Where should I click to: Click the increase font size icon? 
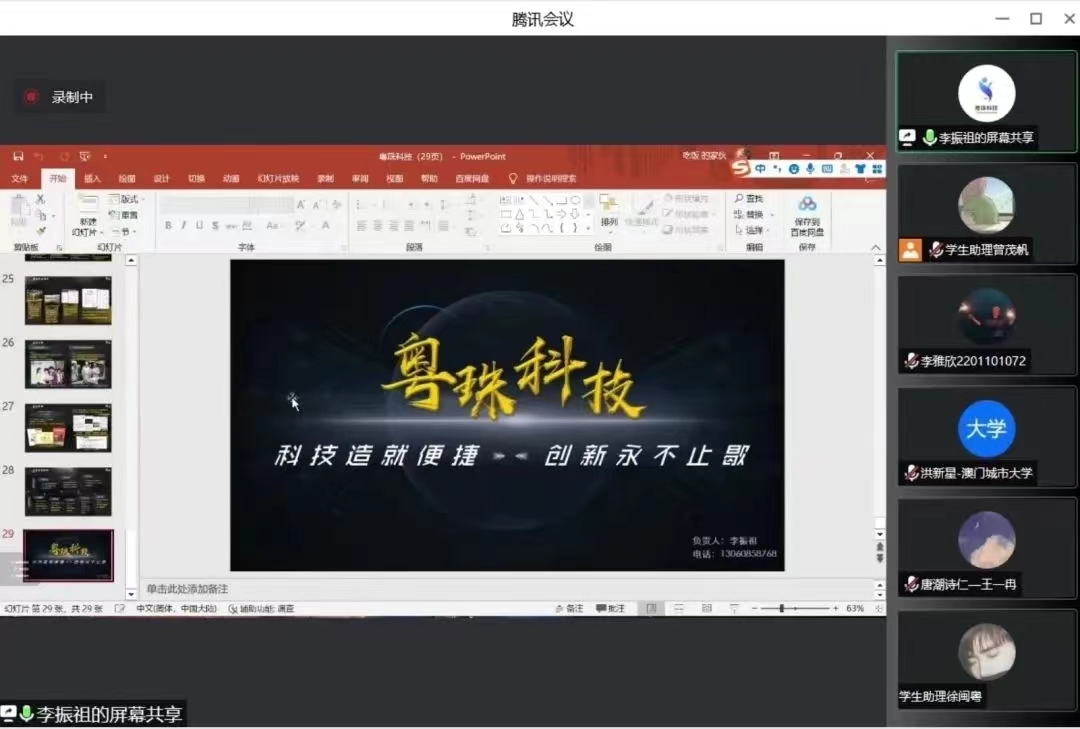pyautogui.click(x=301, y=205)
